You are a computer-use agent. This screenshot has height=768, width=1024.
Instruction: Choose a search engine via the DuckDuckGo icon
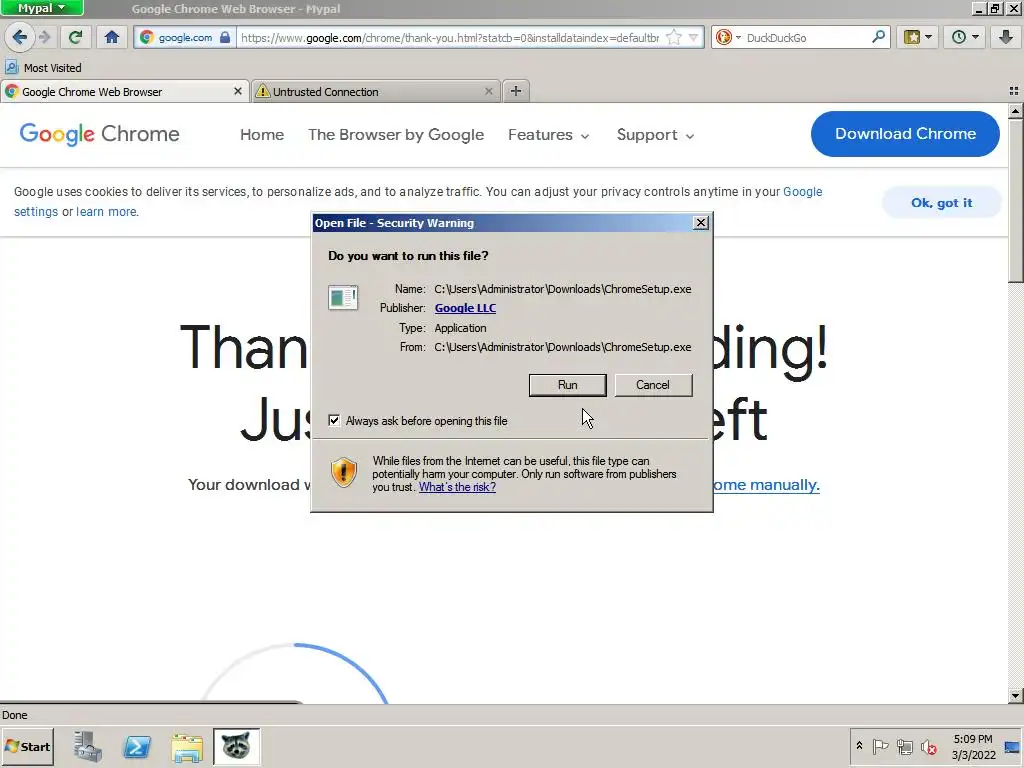pos(724,37)
